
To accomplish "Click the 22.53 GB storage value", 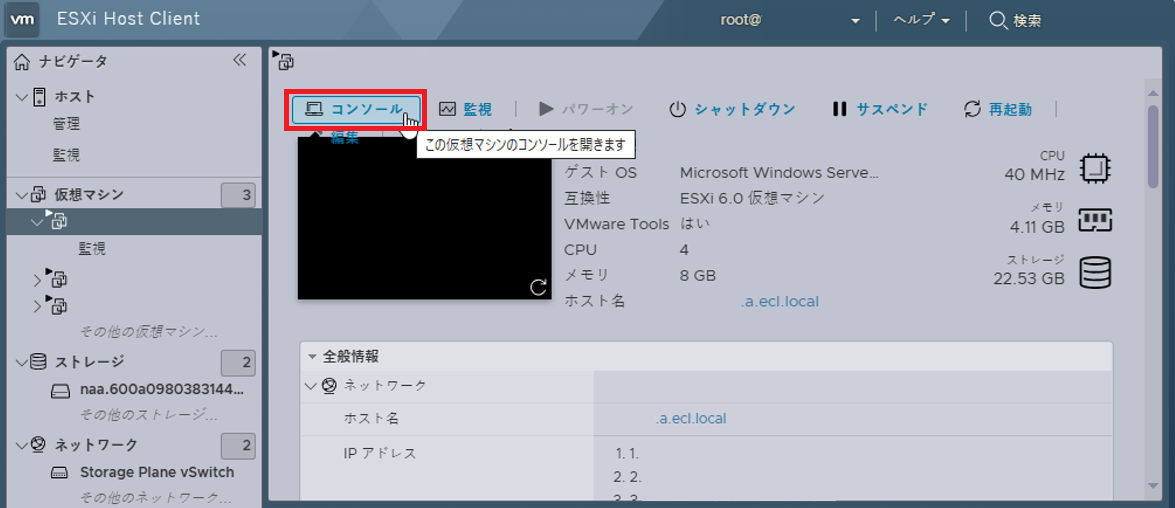I will (1029, 278).
